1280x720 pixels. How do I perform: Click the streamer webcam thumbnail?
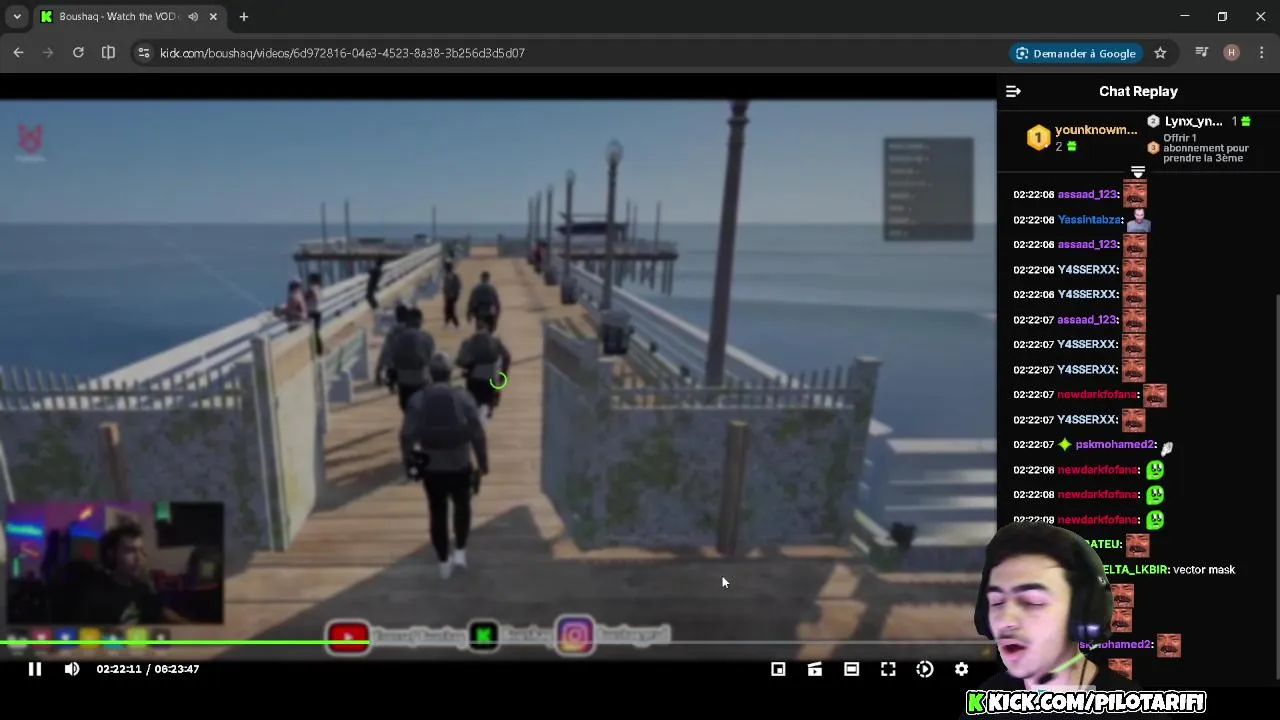(x=113, y=562)
